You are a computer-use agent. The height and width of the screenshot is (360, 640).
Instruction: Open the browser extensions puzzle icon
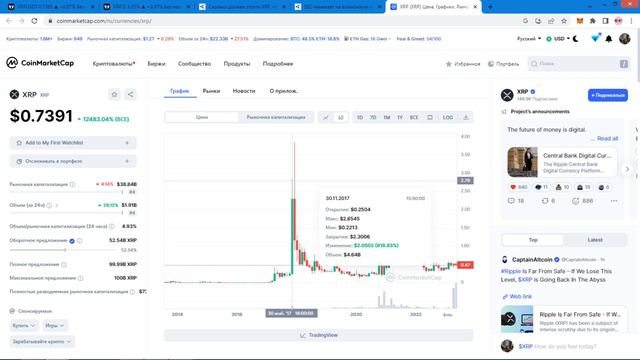(593, 21)
